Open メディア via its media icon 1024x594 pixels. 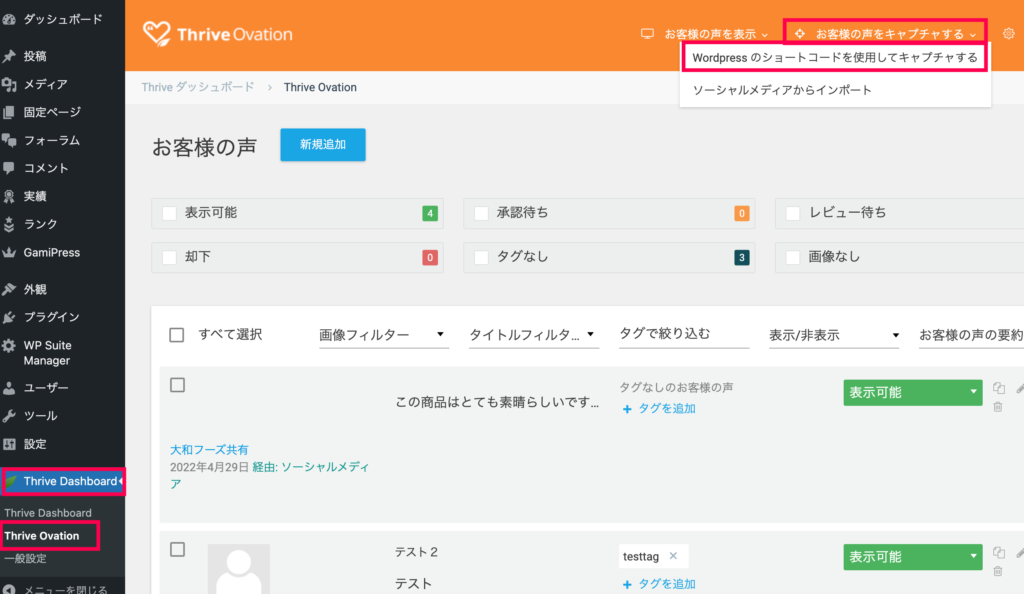(9, 84)
